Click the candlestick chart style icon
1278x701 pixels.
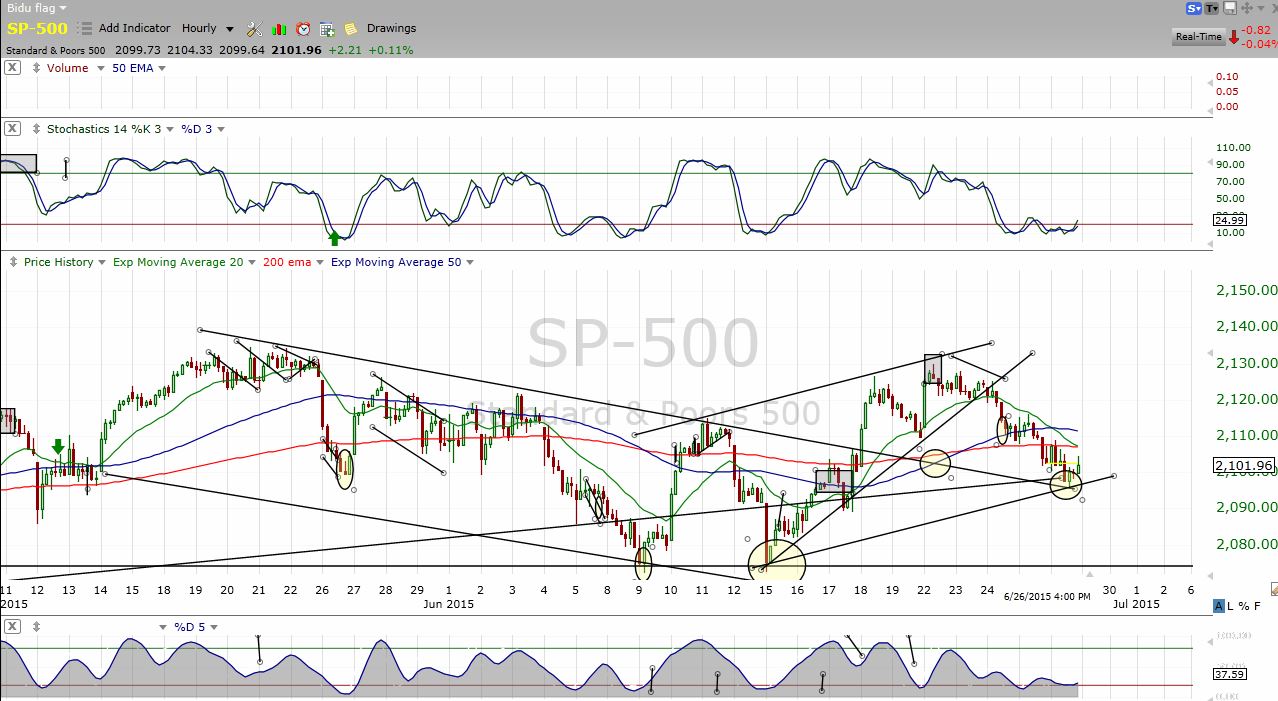coord(280,29)
